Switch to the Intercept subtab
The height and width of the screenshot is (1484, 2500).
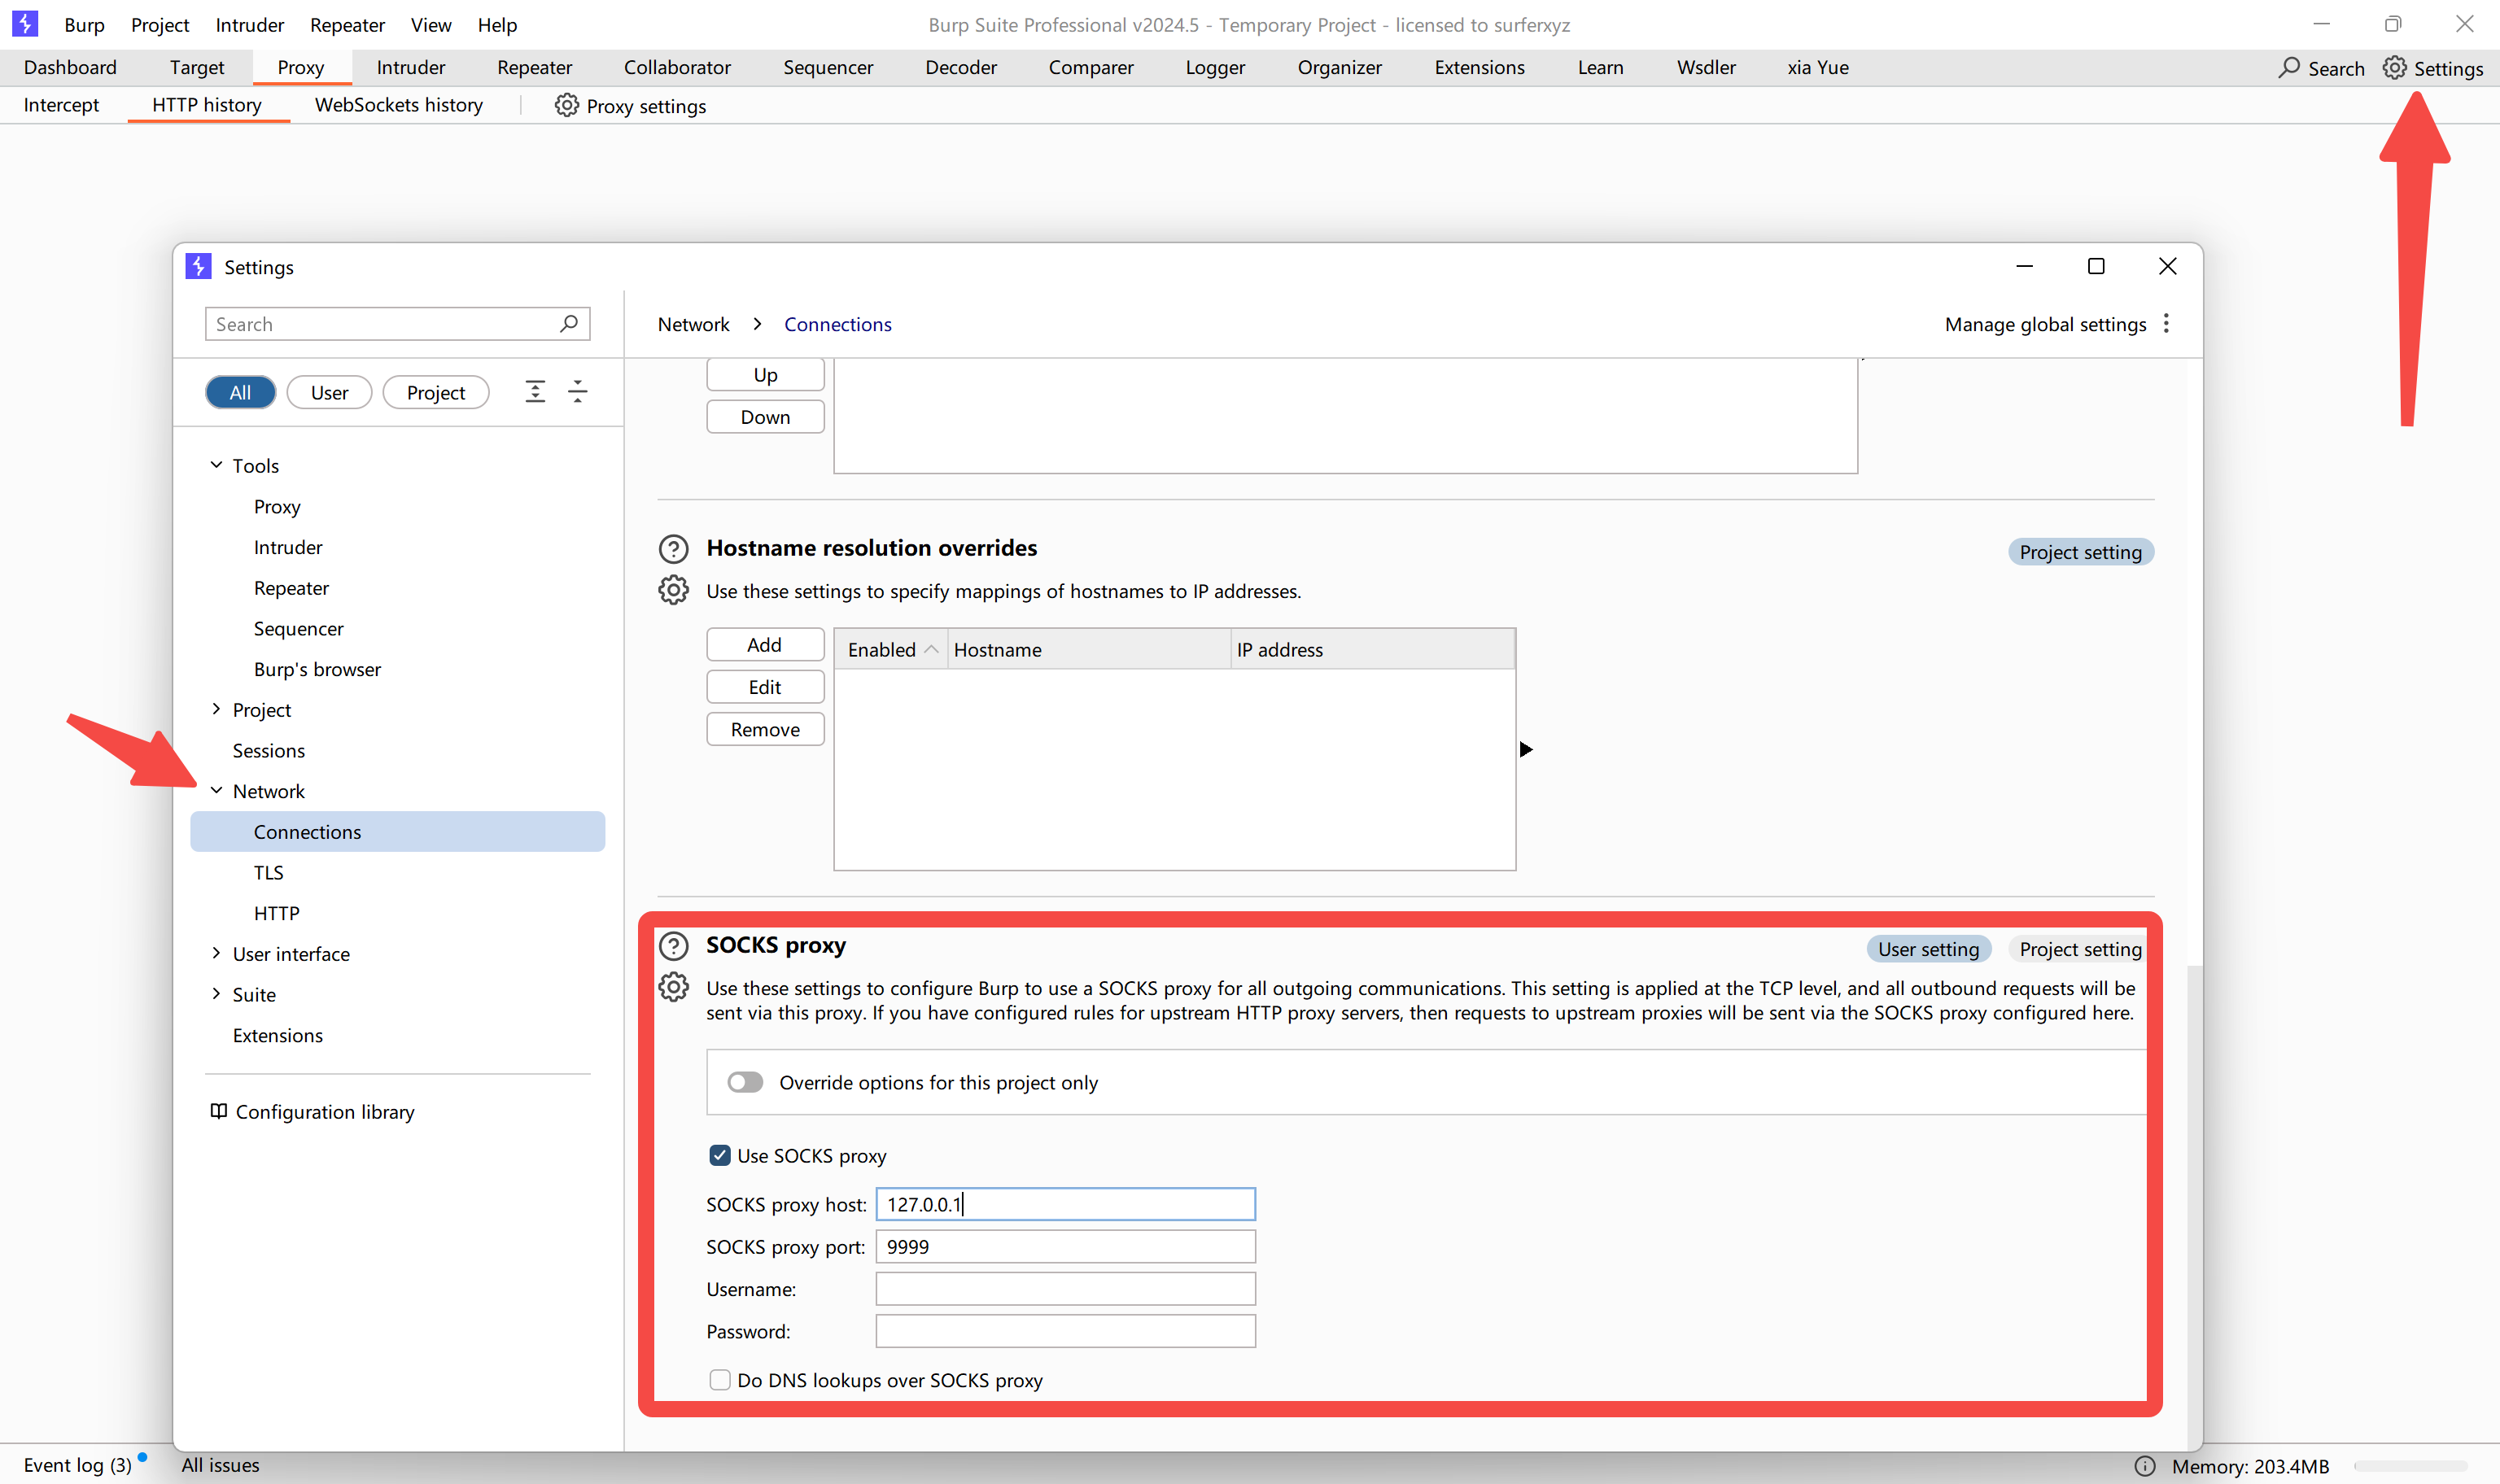[x=61, y=105]
